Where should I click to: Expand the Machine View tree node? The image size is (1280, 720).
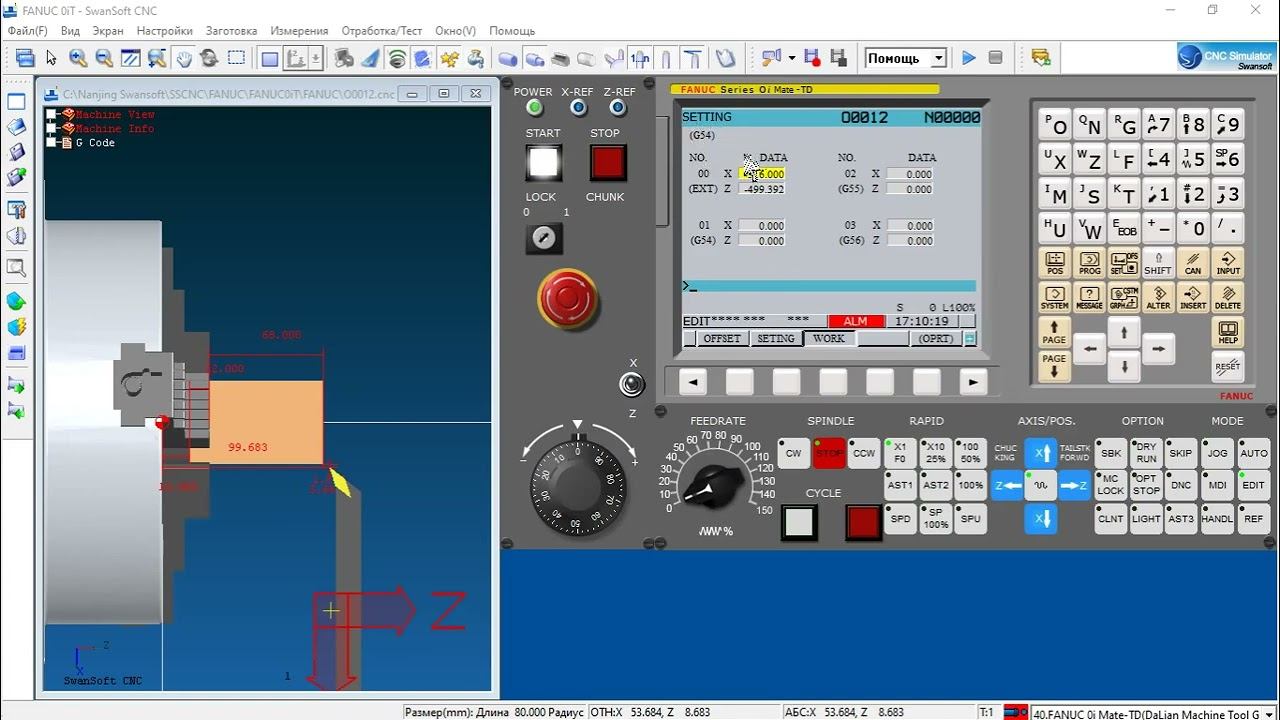coord(52,114)
